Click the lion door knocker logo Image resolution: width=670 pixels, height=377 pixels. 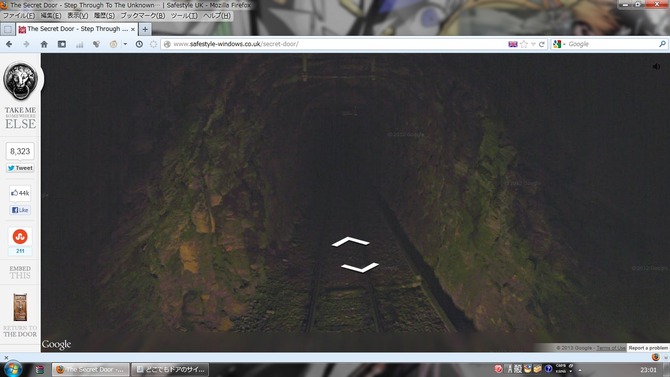point(20,81)
